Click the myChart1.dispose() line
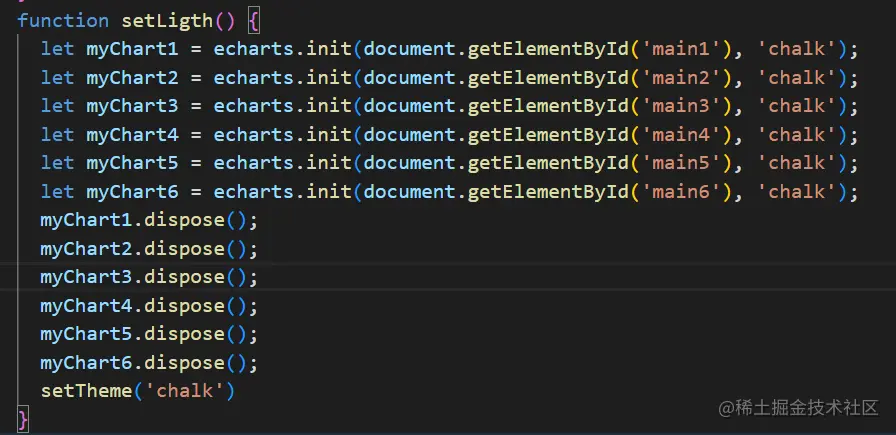 click(149, 221)
